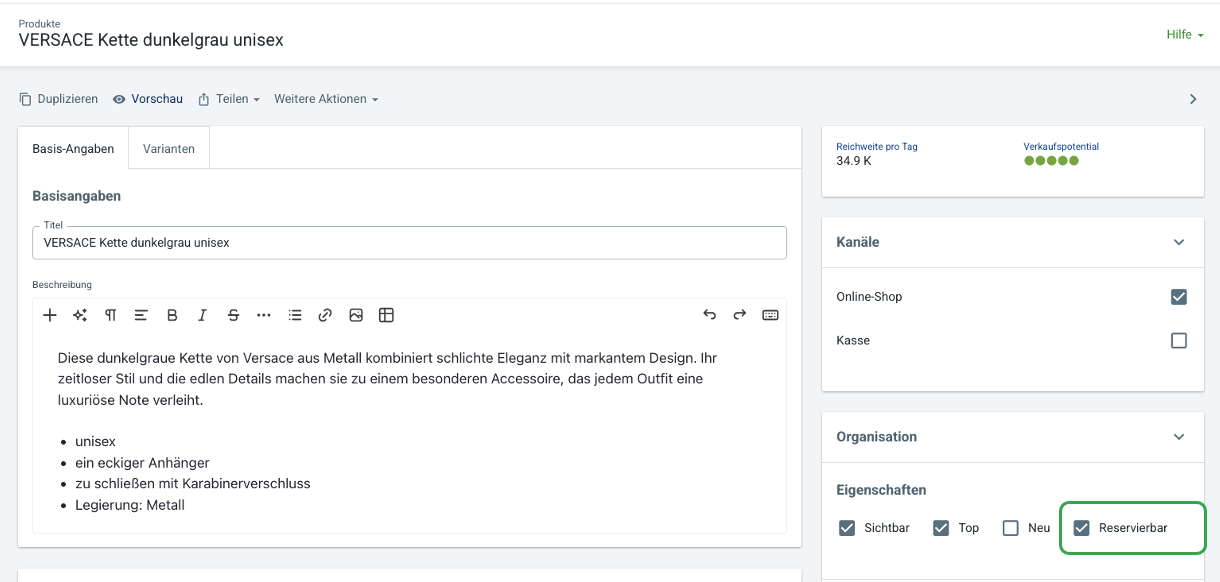Uncheck the Reservierbar property
Image resolution: width=1220 pixels, height=582 pixels.
tap(1081, 528)
